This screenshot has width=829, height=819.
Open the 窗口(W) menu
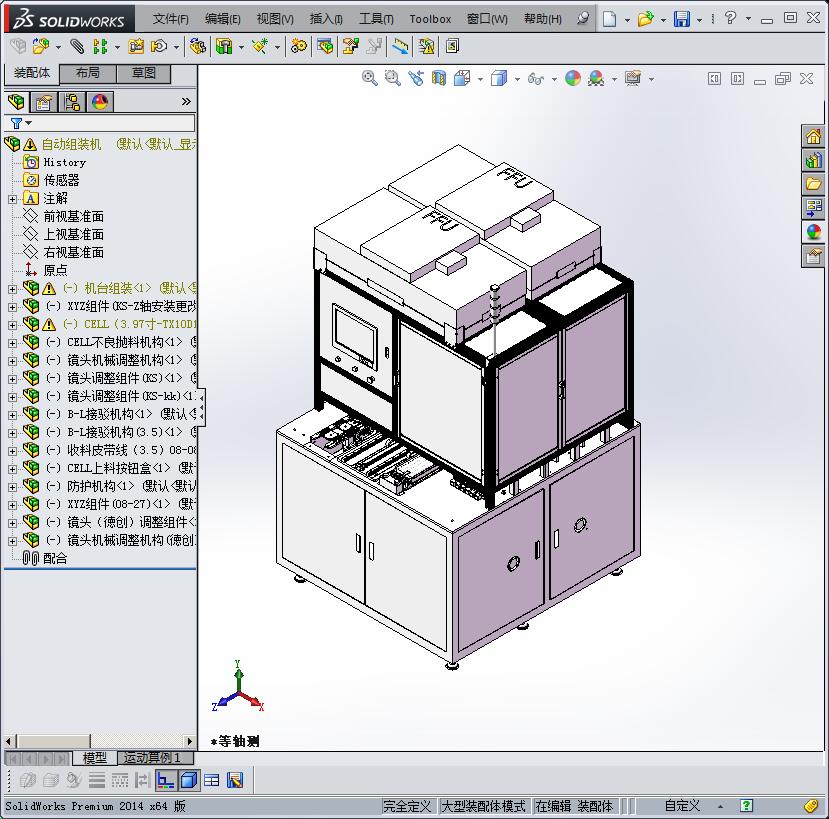(487, 19)
